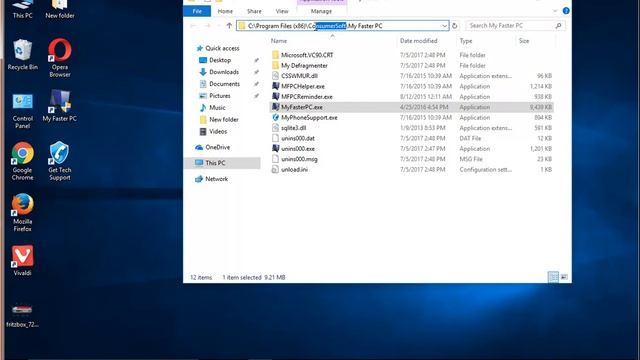The width and height of the screenshot is (640, 360).
Task: Select CSSWMUR.dll file
Action: 412,76
